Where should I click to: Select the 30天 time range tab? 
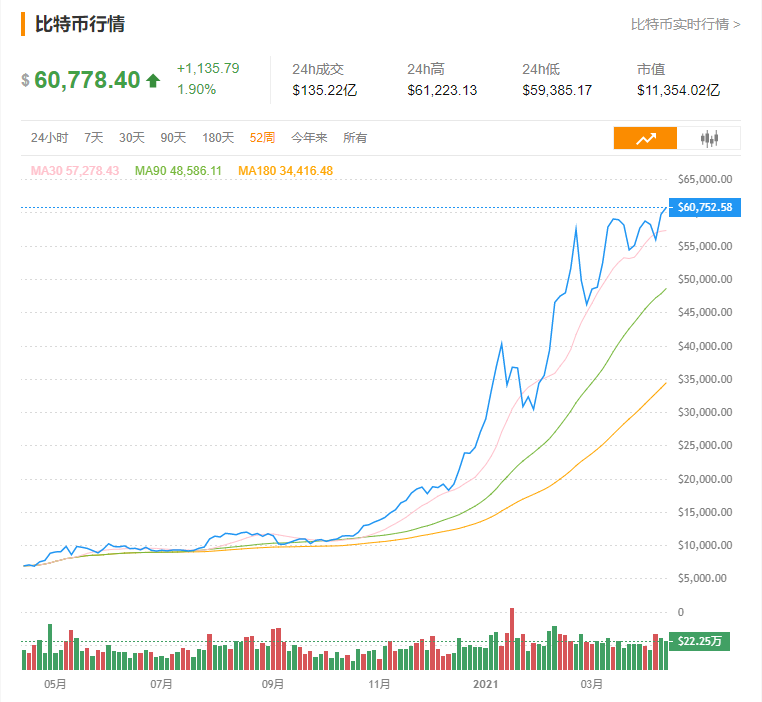click(x=132, y=138)
